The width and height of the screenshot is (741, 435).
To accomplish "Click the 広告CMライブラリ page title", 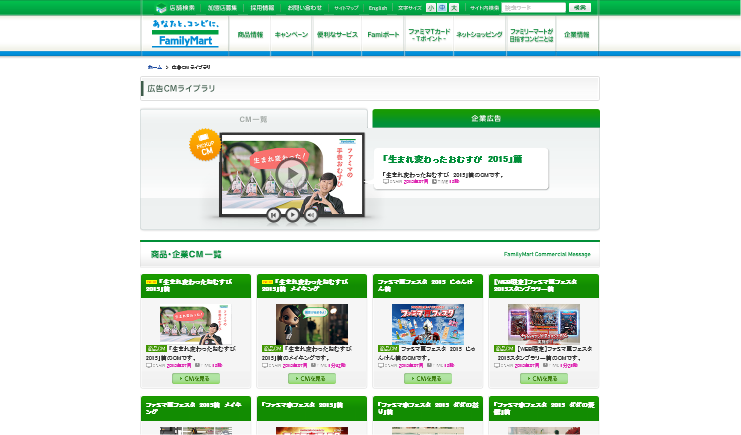I will 181,88.
